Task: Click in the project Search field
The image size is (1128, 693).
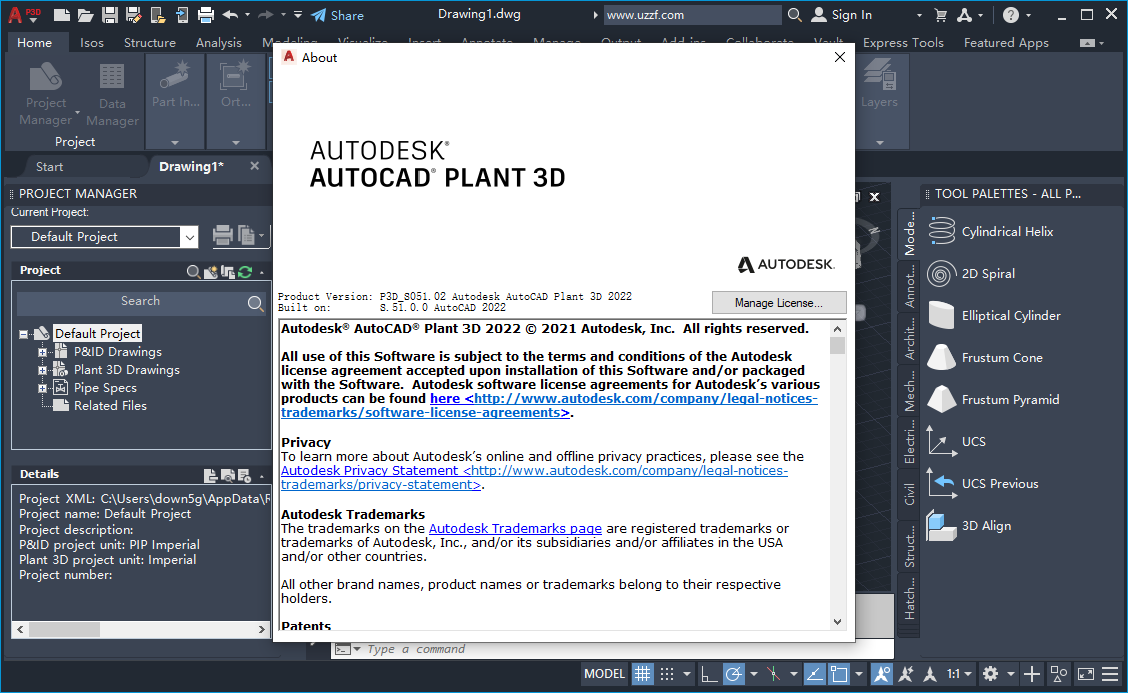Action: (140, 301)
